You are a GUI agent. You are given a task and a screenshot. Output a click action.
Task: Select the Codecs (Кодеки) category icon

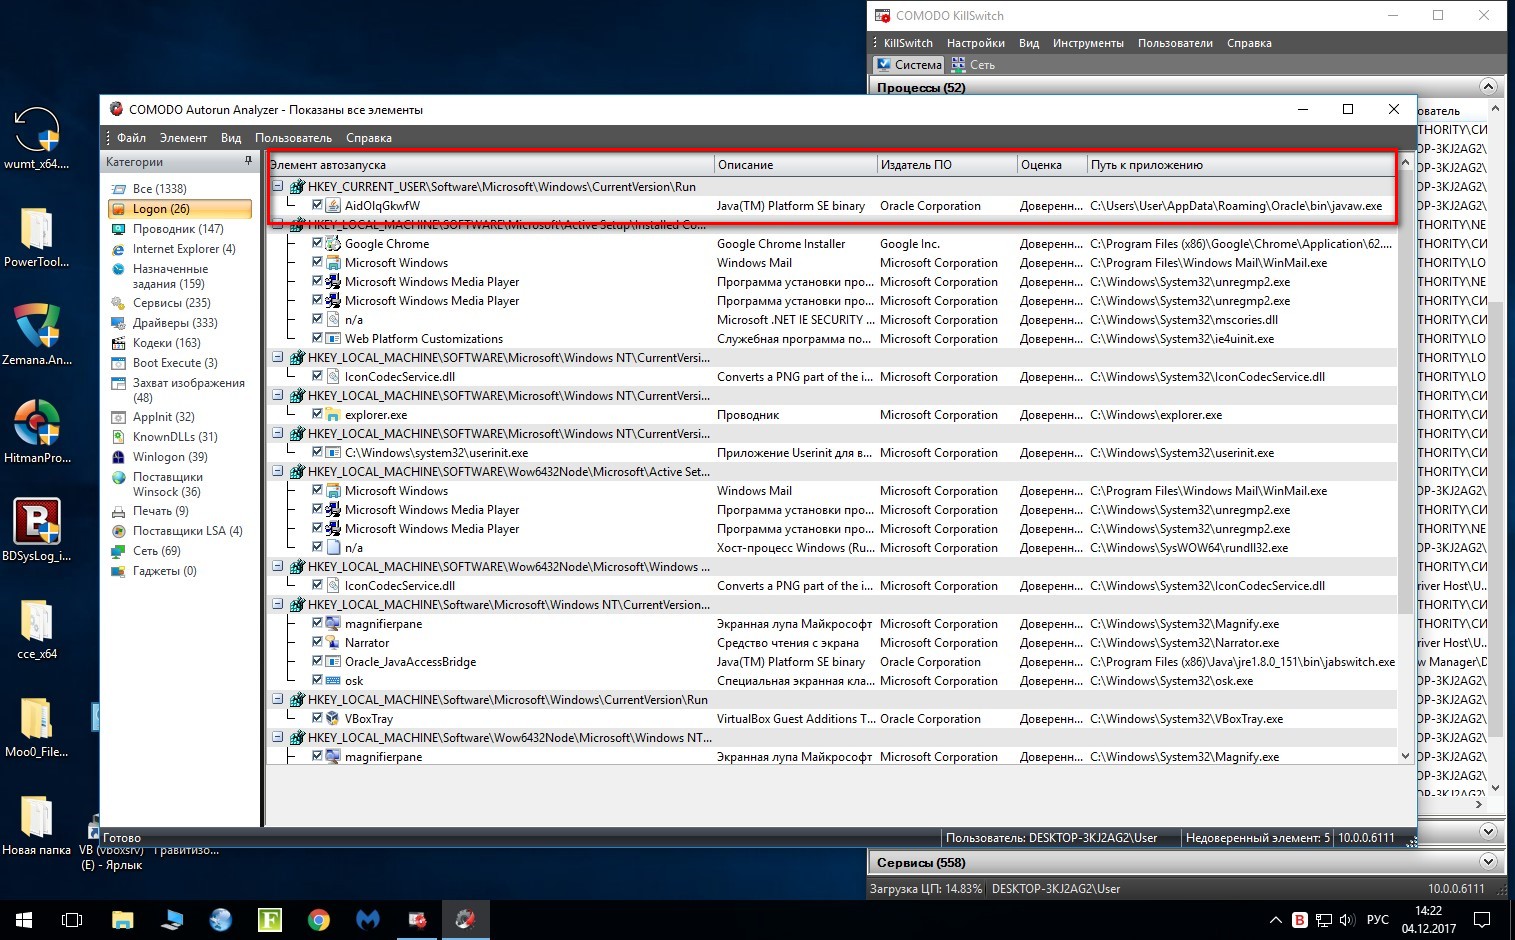click(x=118, y=343)
